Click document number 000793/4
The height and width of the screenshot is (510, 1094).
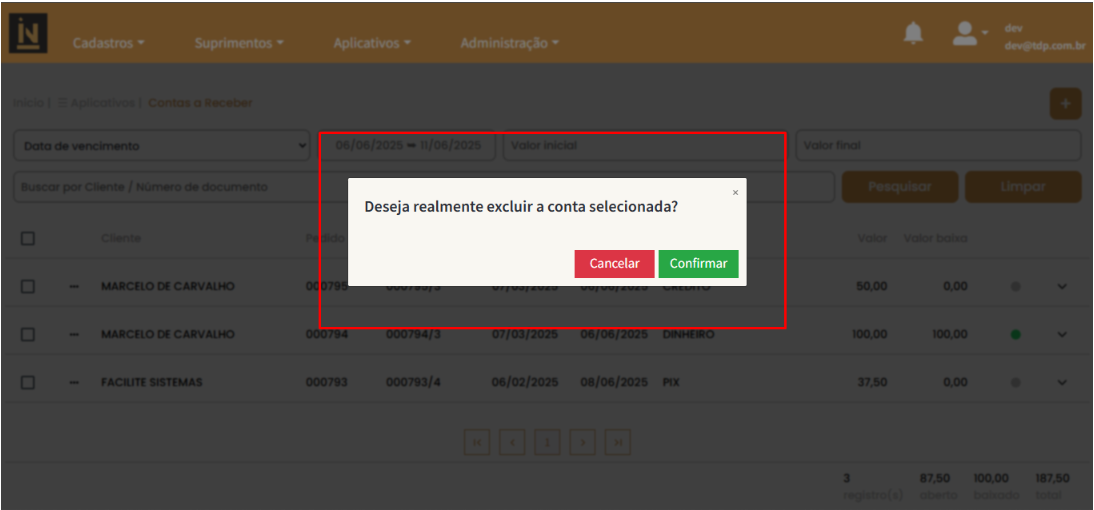[413, 382]
